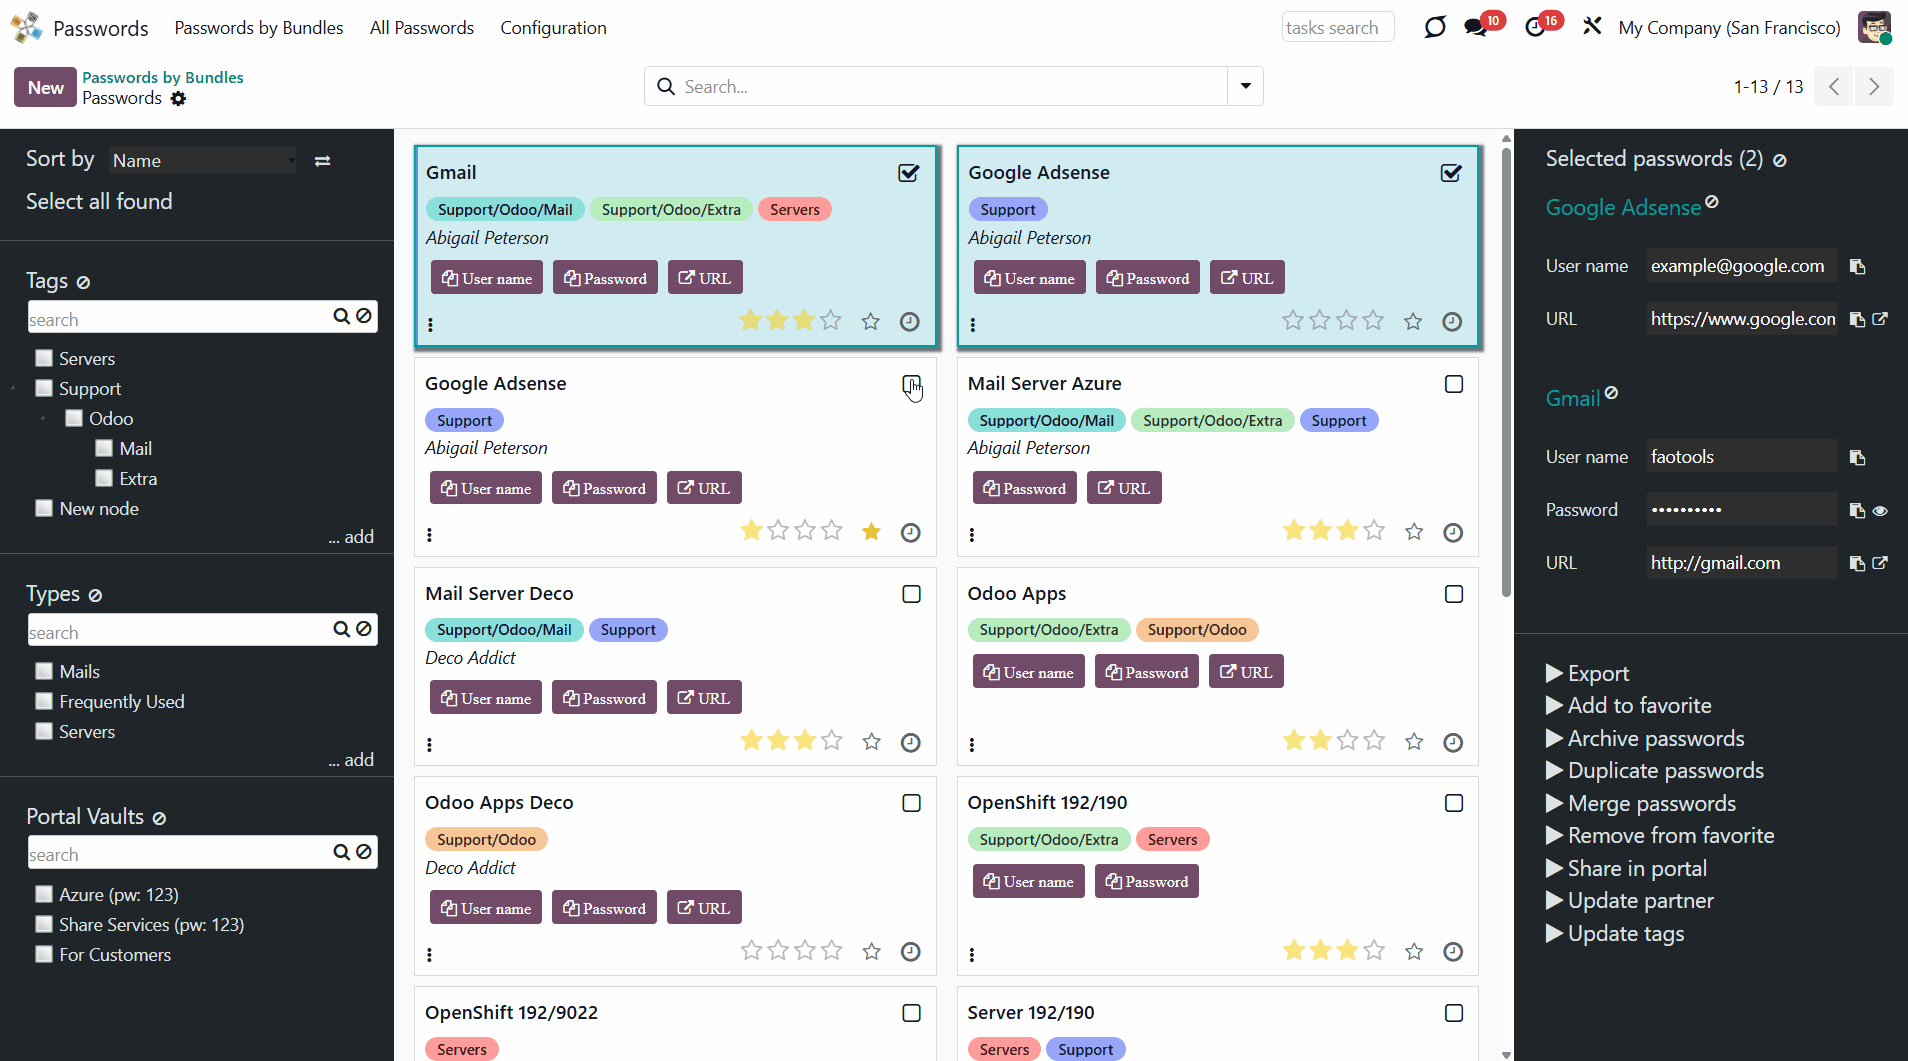Open the Configuration menu
The width and height of the screenshot is (1908, 1061).
(553, 28)
